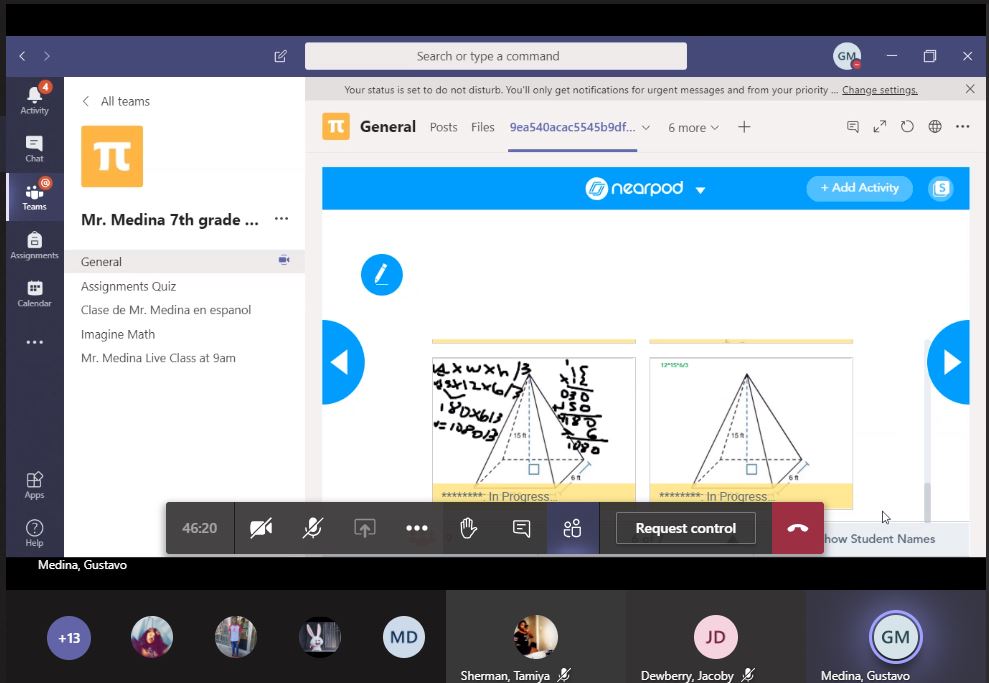Select Medina, Gustavo GM tile

click(896, 637)
